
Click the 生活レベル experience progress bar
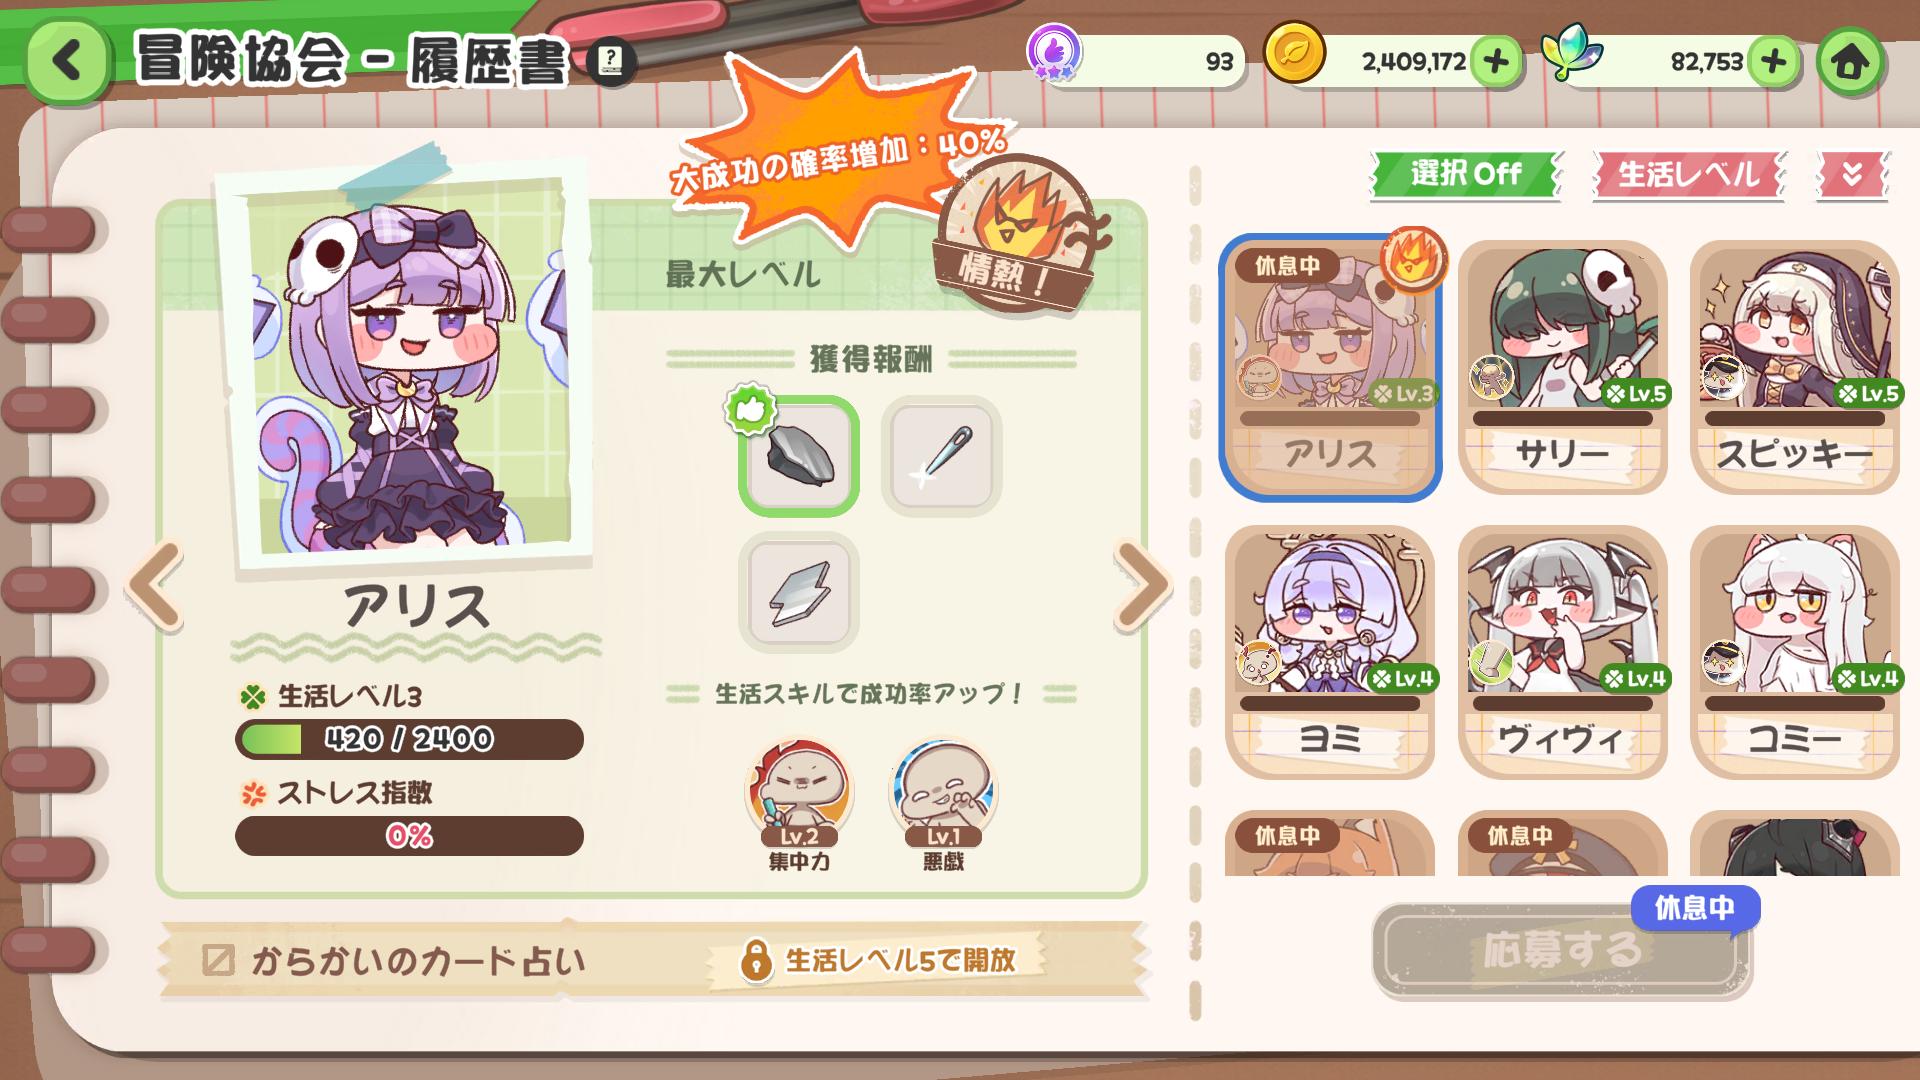tap(409, 739)
